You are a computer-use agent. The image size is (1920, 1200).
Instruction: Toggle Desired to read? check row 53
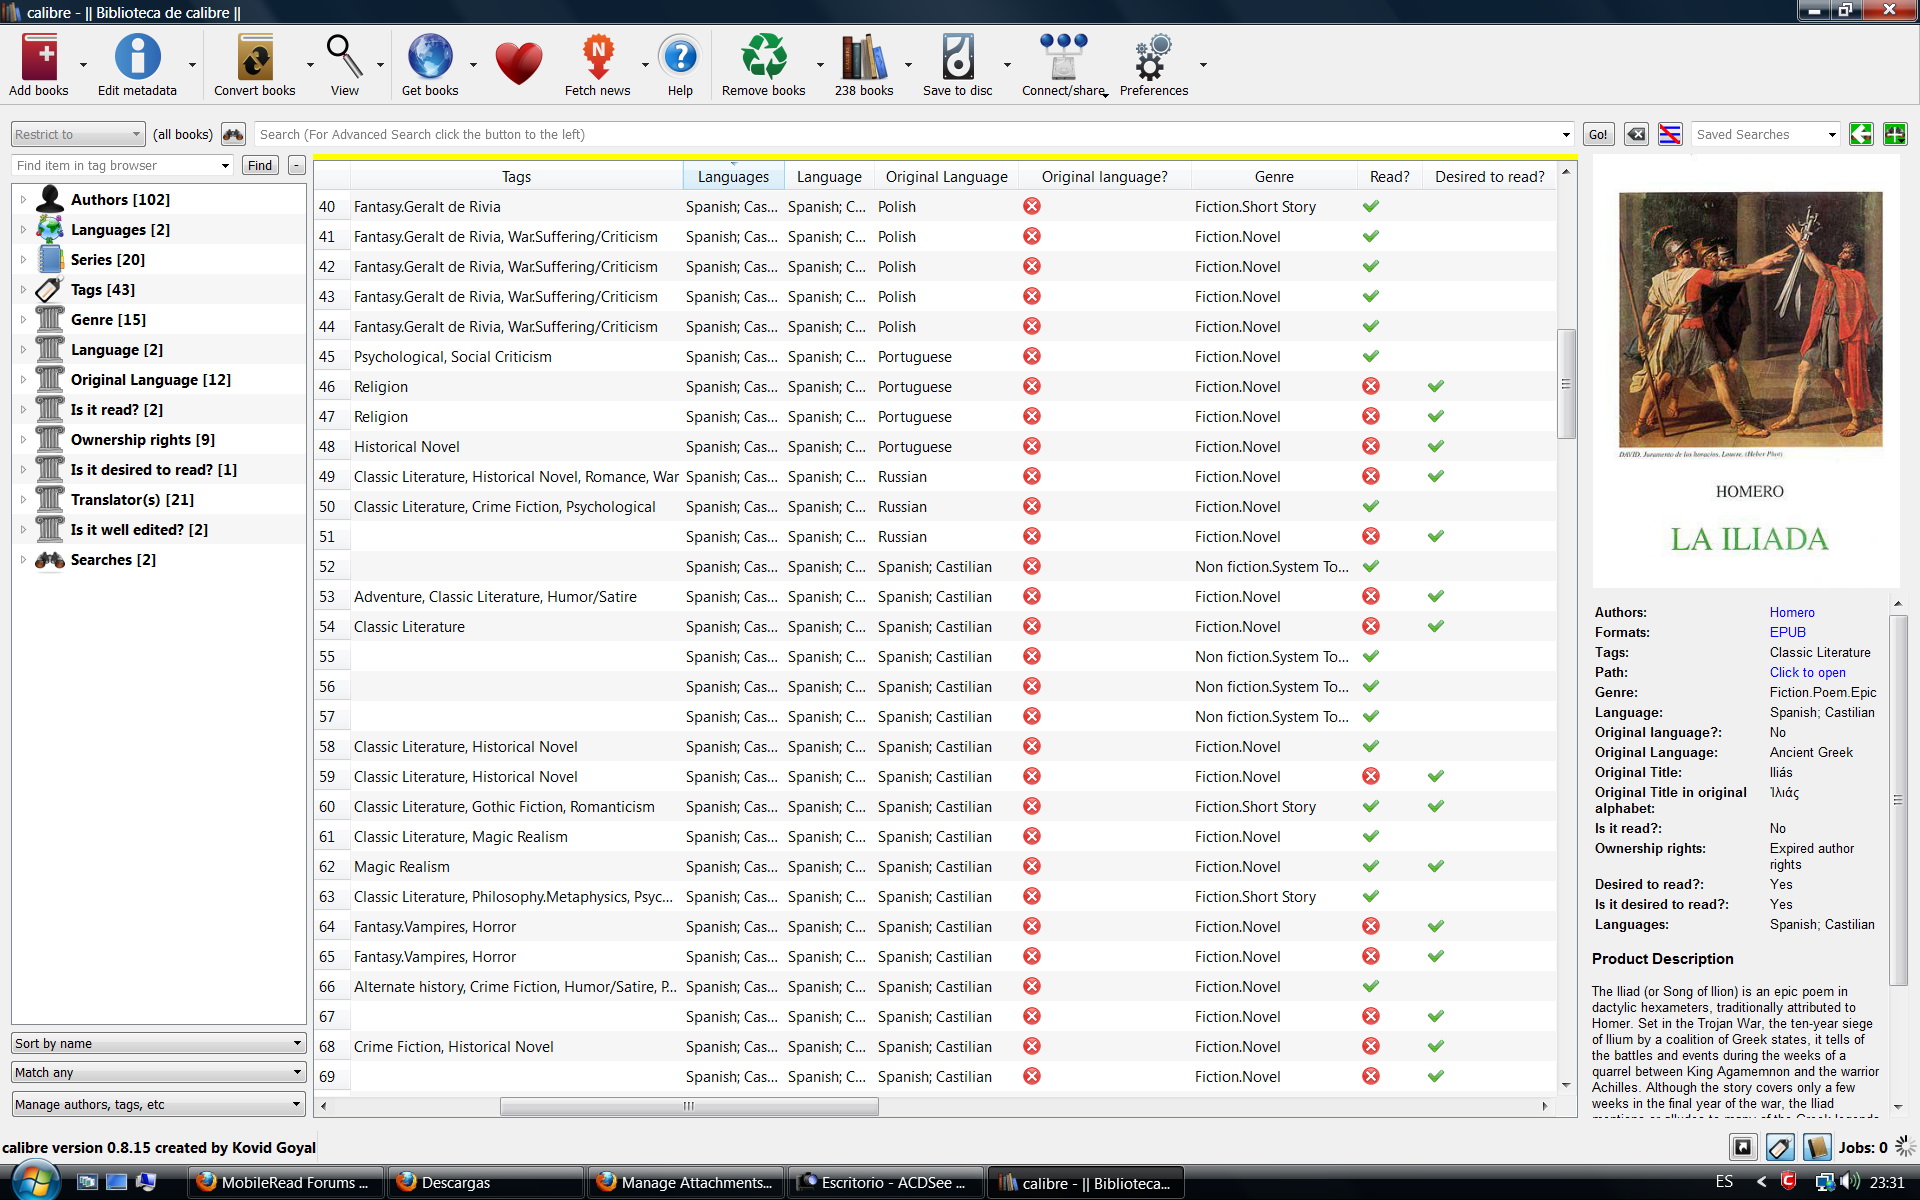point(1436,596)
